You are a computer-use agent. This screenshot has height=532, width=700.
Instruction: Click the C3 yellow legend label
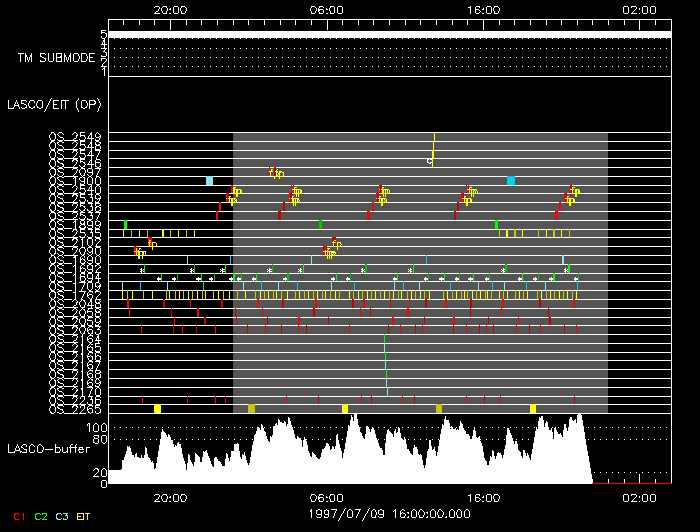pos(65,516)
